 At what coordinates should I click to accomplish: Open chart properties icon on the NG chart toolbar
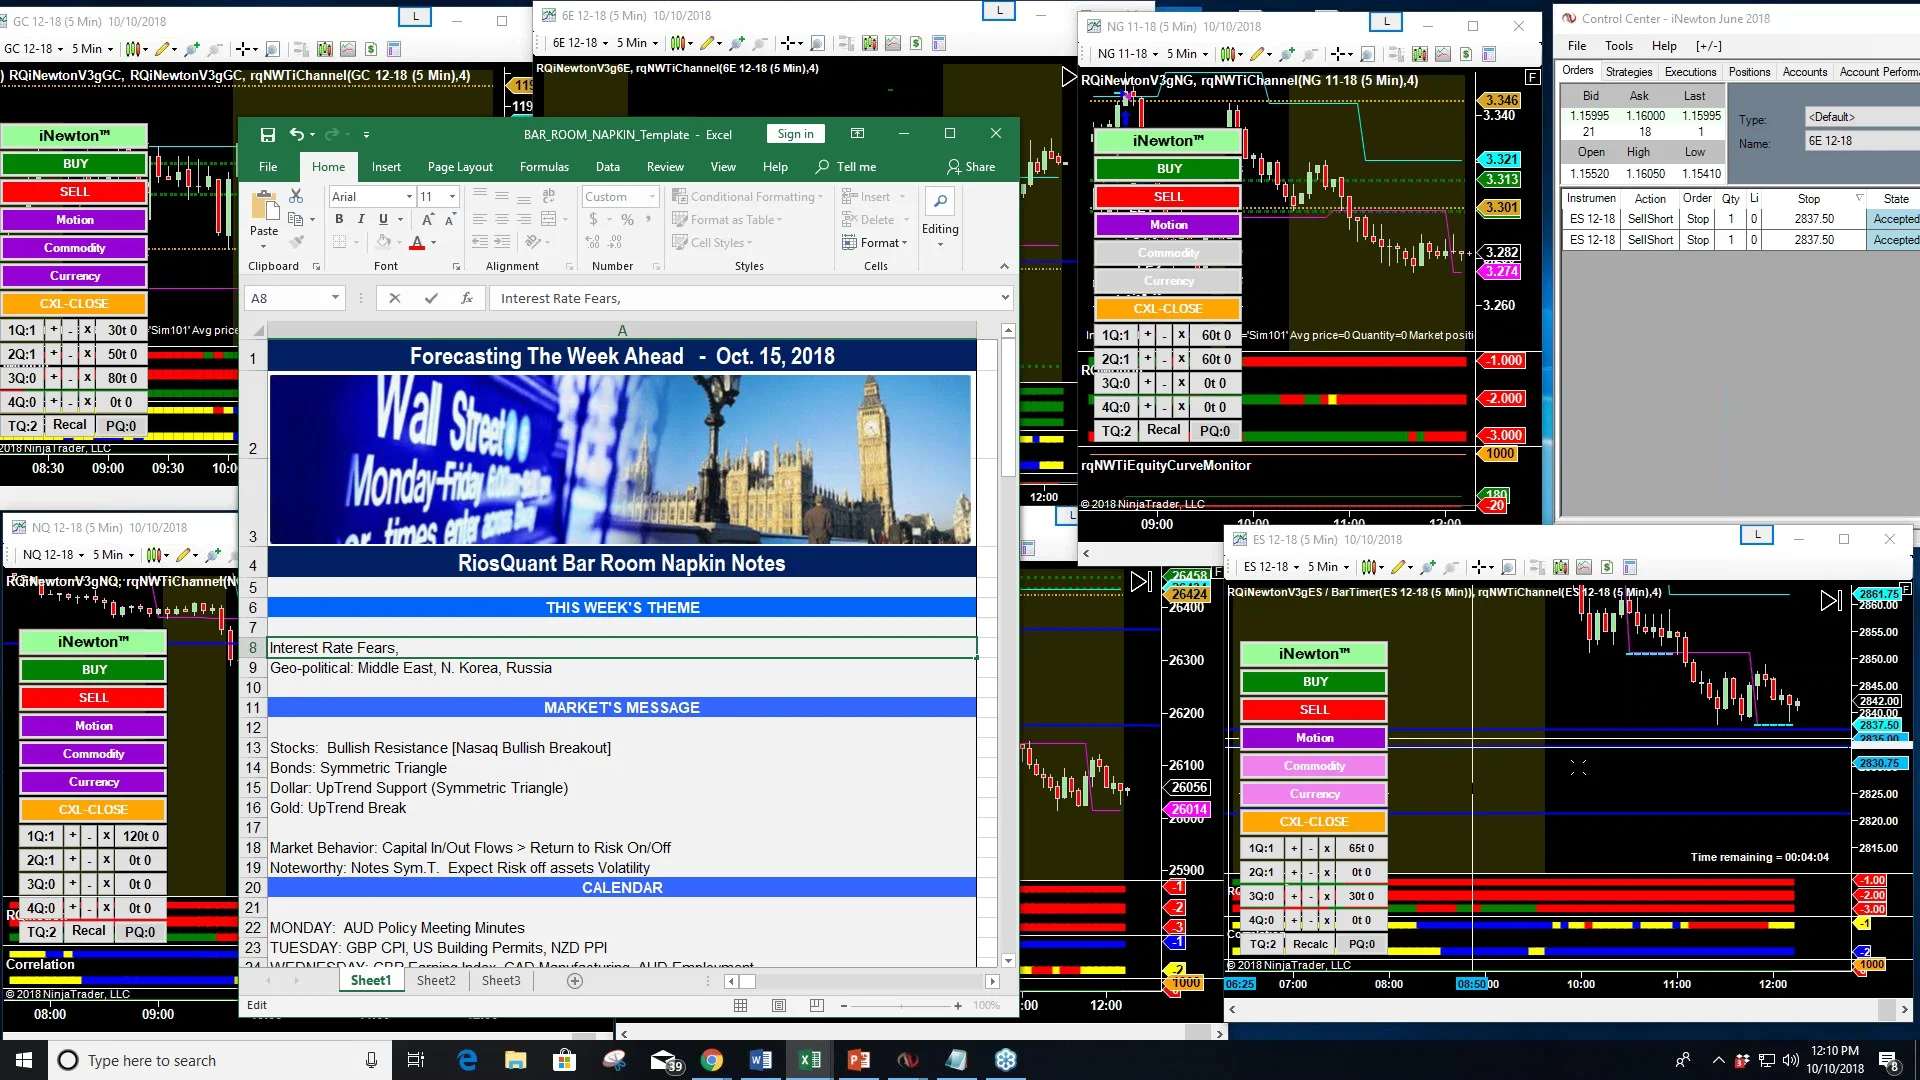[1490, 54]
